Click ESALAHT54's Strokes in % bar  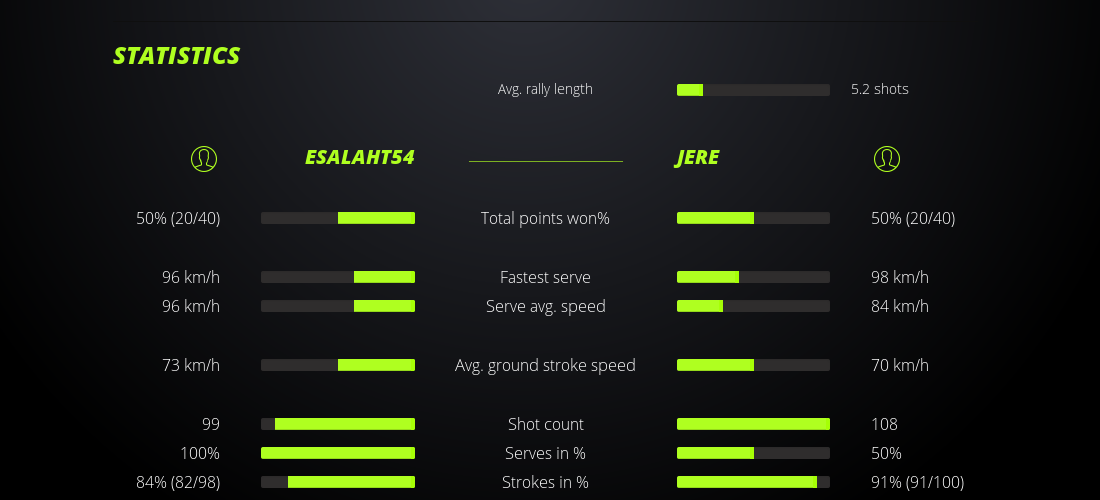coord(338,482)
